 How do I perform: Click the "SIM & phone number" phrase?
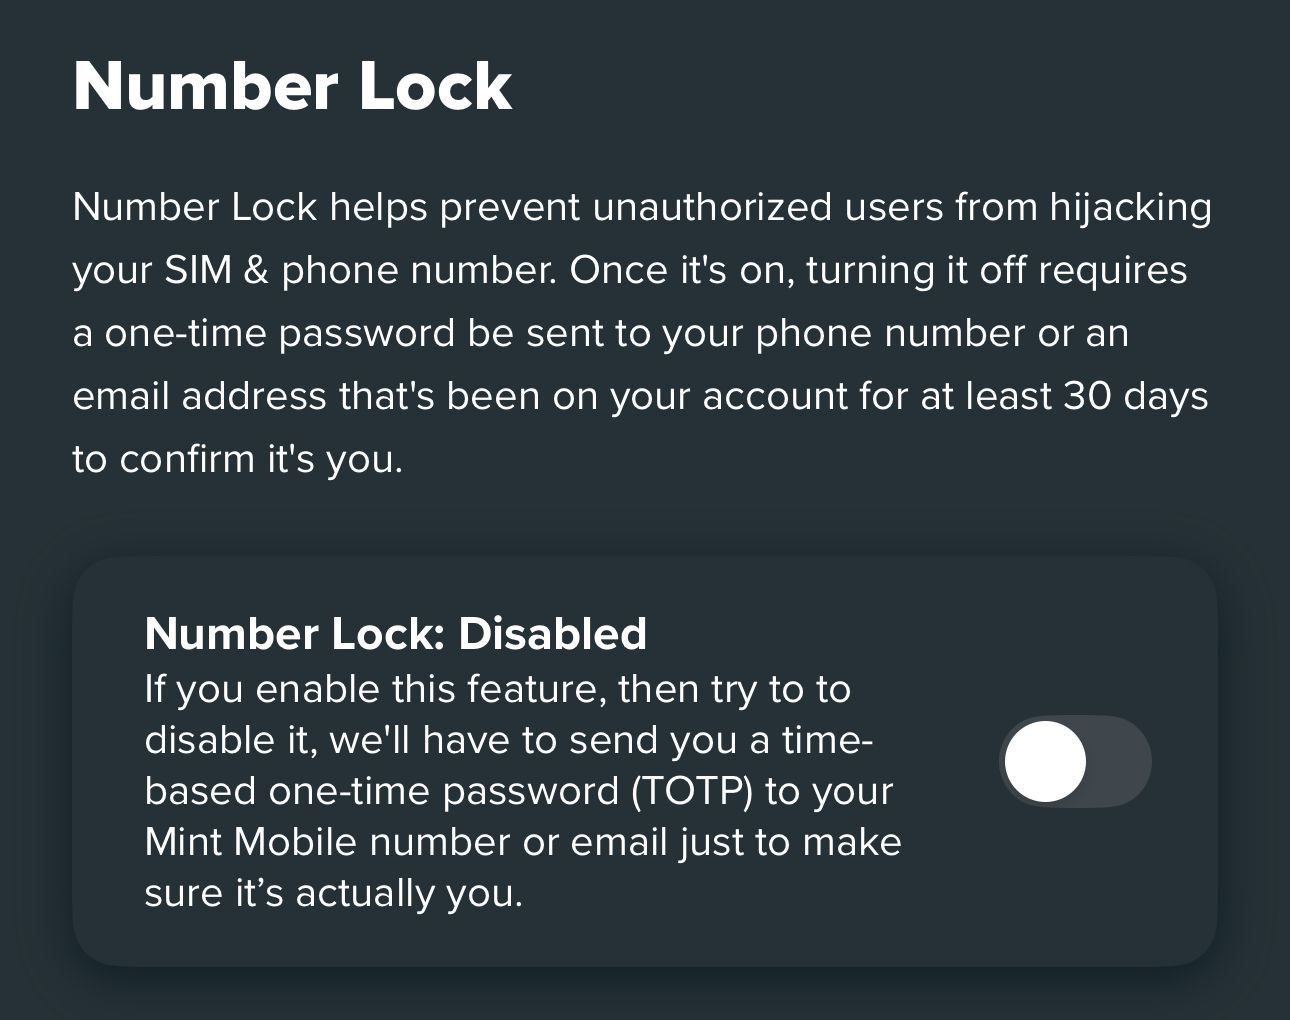360,271
